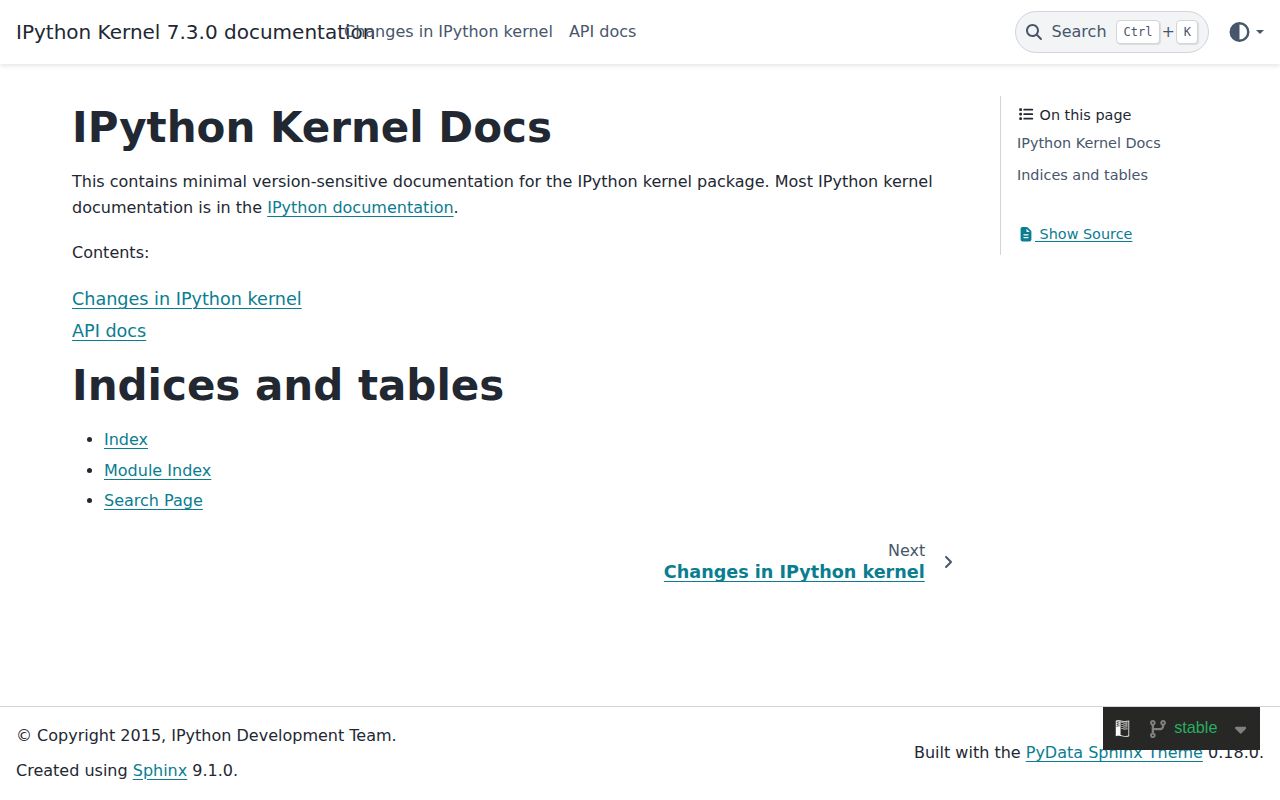Open Changes in IPython kernel in Contents list
The width and height of the screenshot is (1280, 800).
click(x=186, y=299)
